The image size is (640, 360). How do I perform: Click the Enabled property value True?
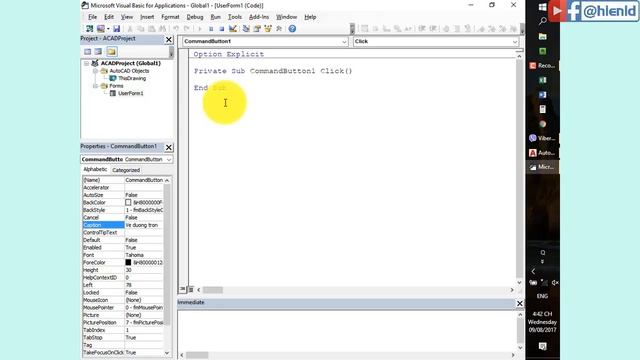click(144, 247)
